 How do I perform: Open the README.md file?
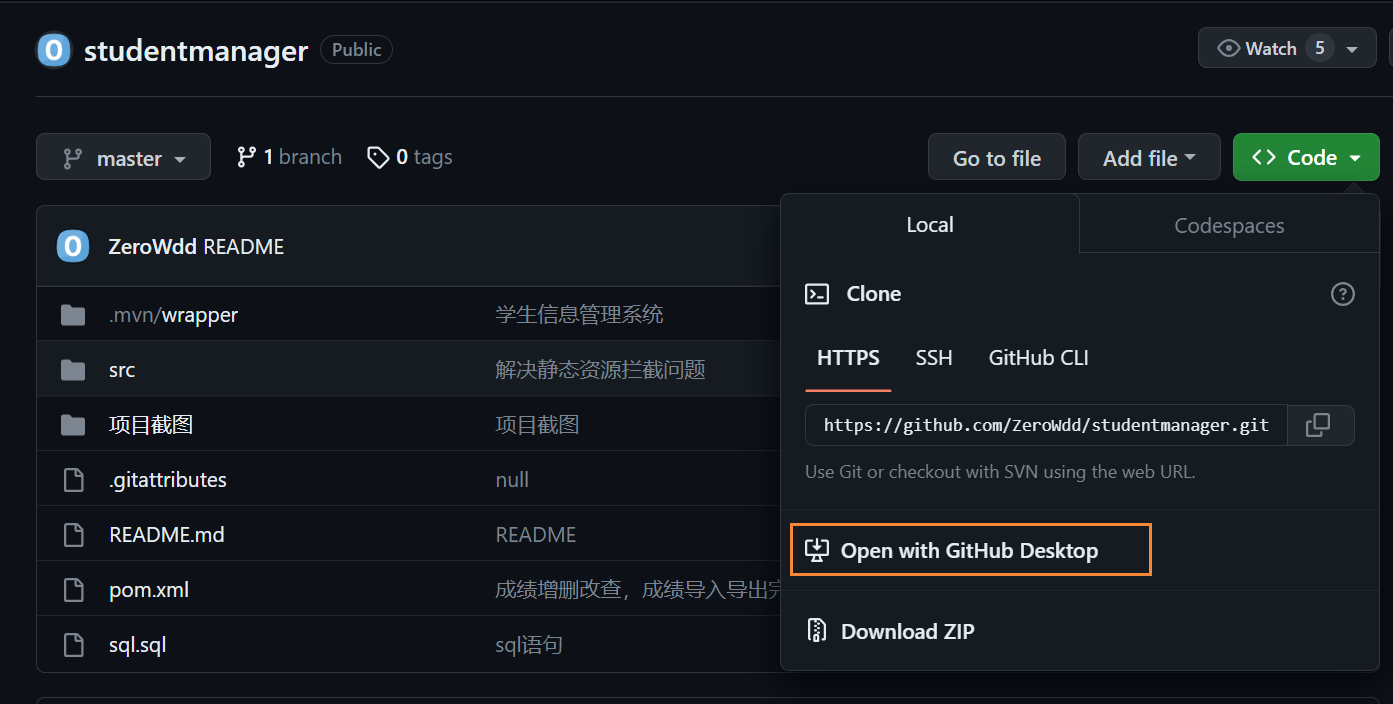(166, 535)
